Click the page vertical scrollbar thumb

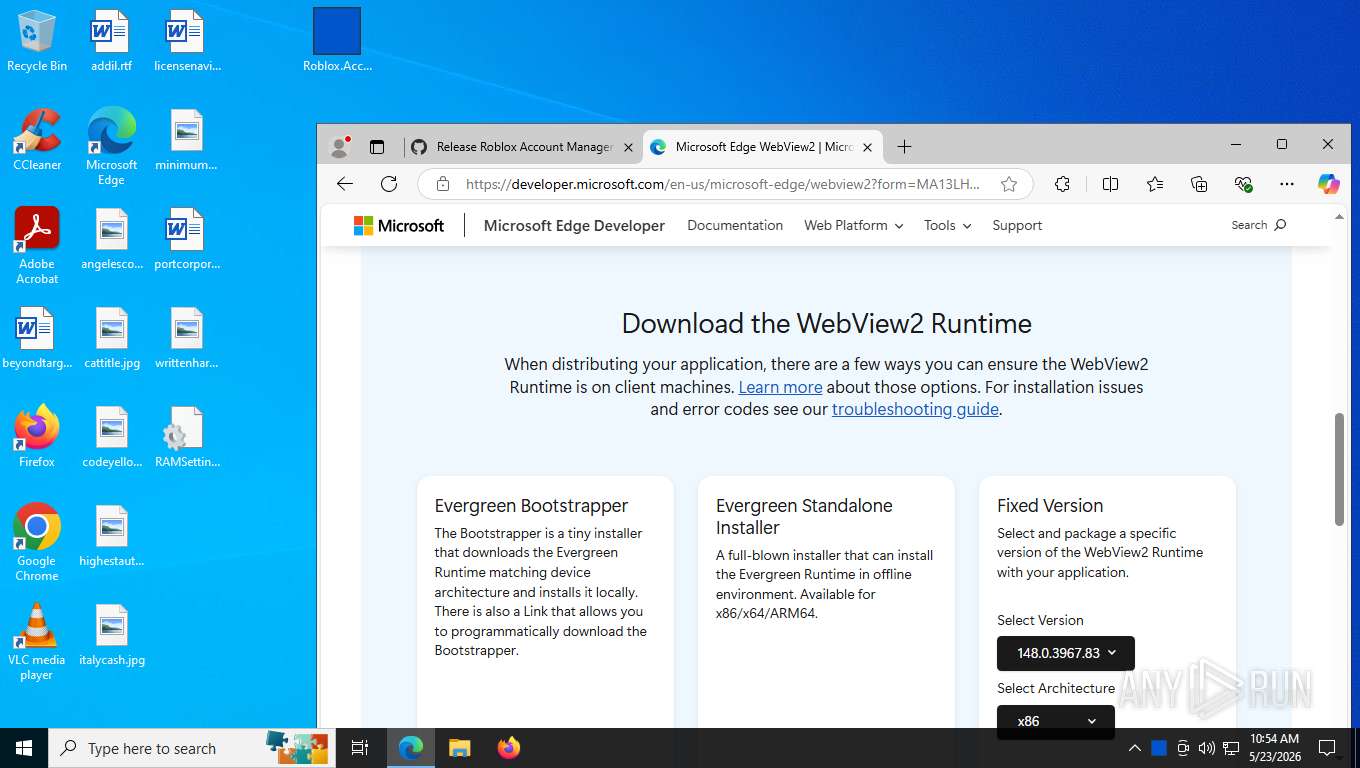point(1339,468)
